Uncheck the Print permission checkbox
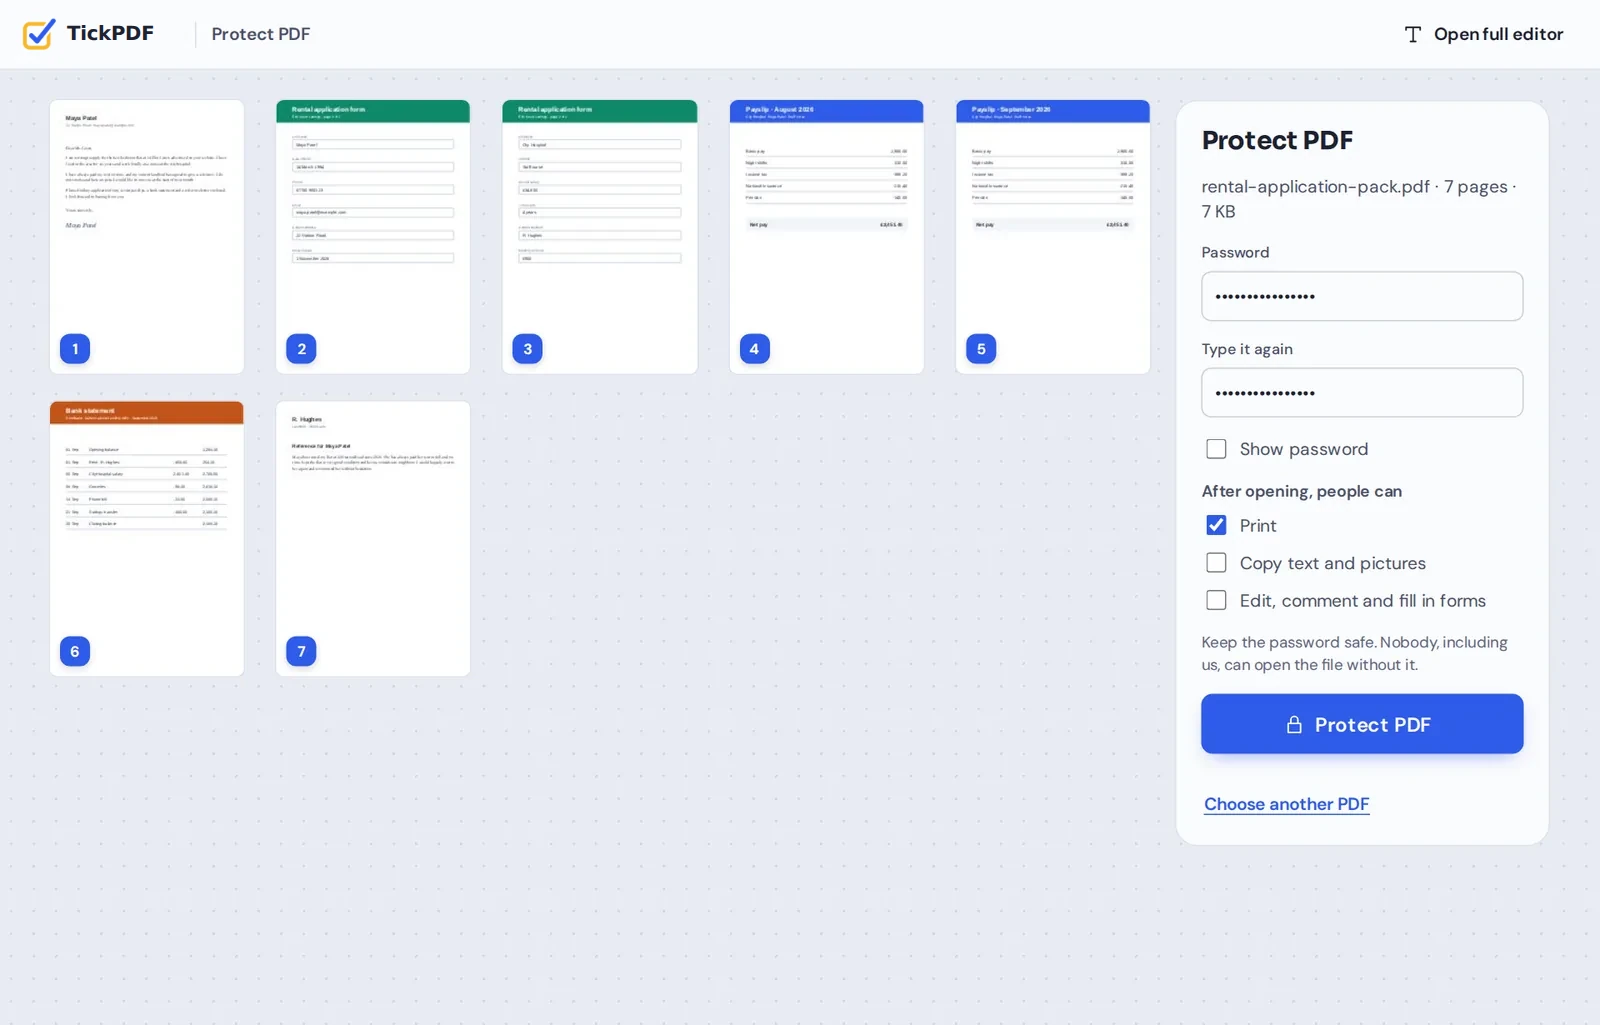1600x1025 pixels. click(1216, 526)
